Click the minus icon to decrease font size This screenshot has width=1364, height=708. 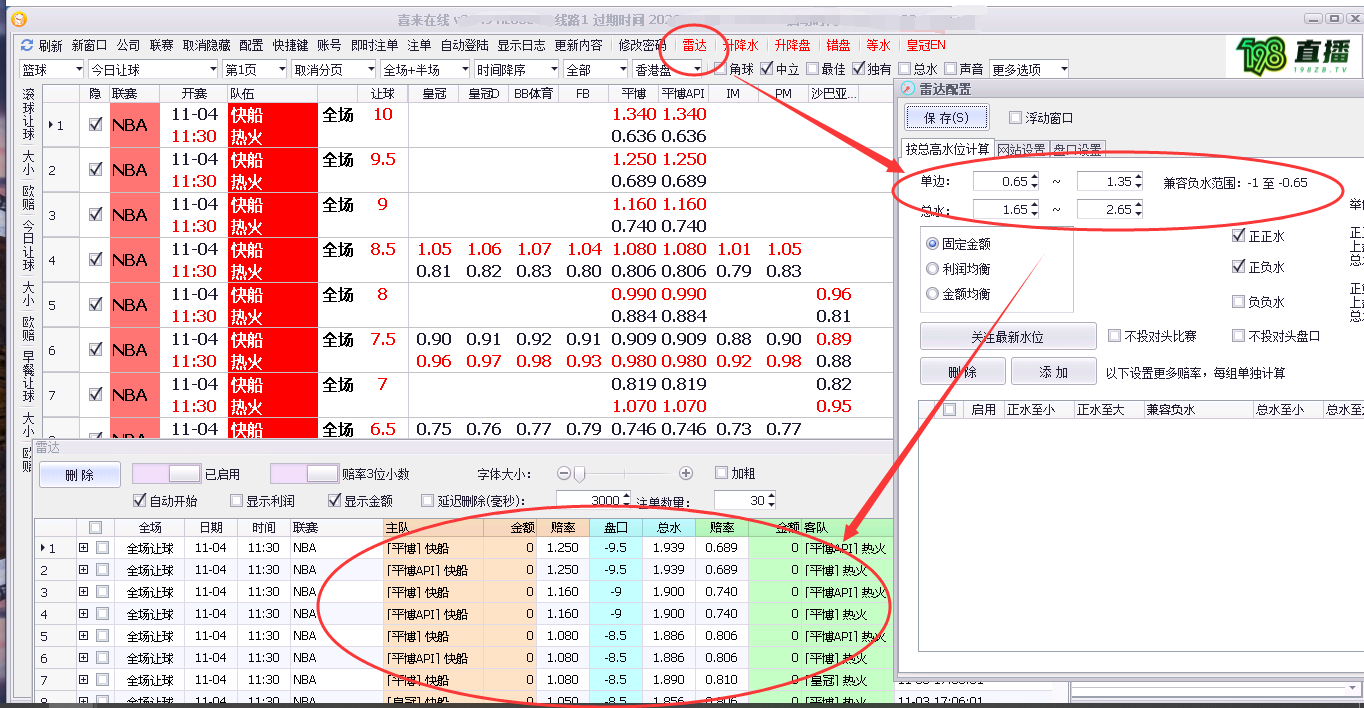(x=563, y=473)
